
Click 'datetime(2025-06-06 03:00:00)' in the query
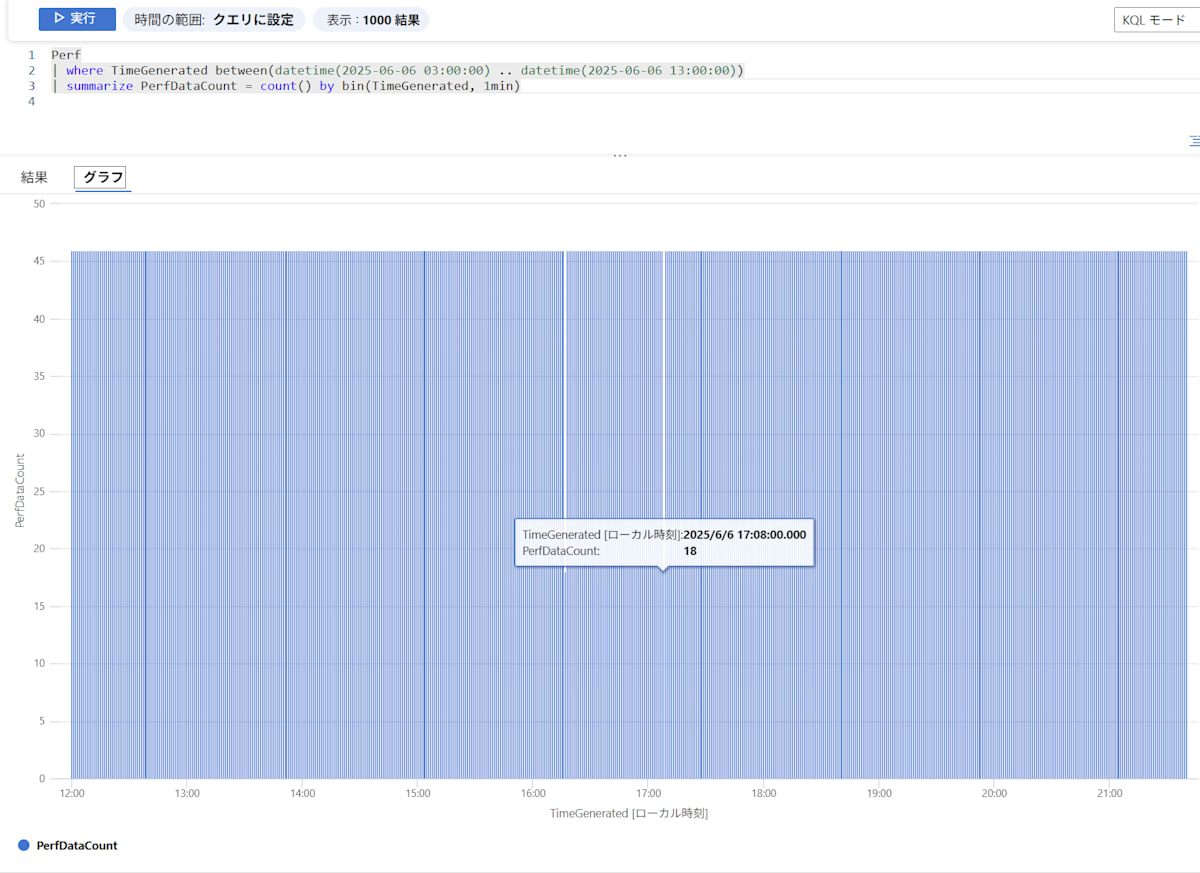[382, 70]
